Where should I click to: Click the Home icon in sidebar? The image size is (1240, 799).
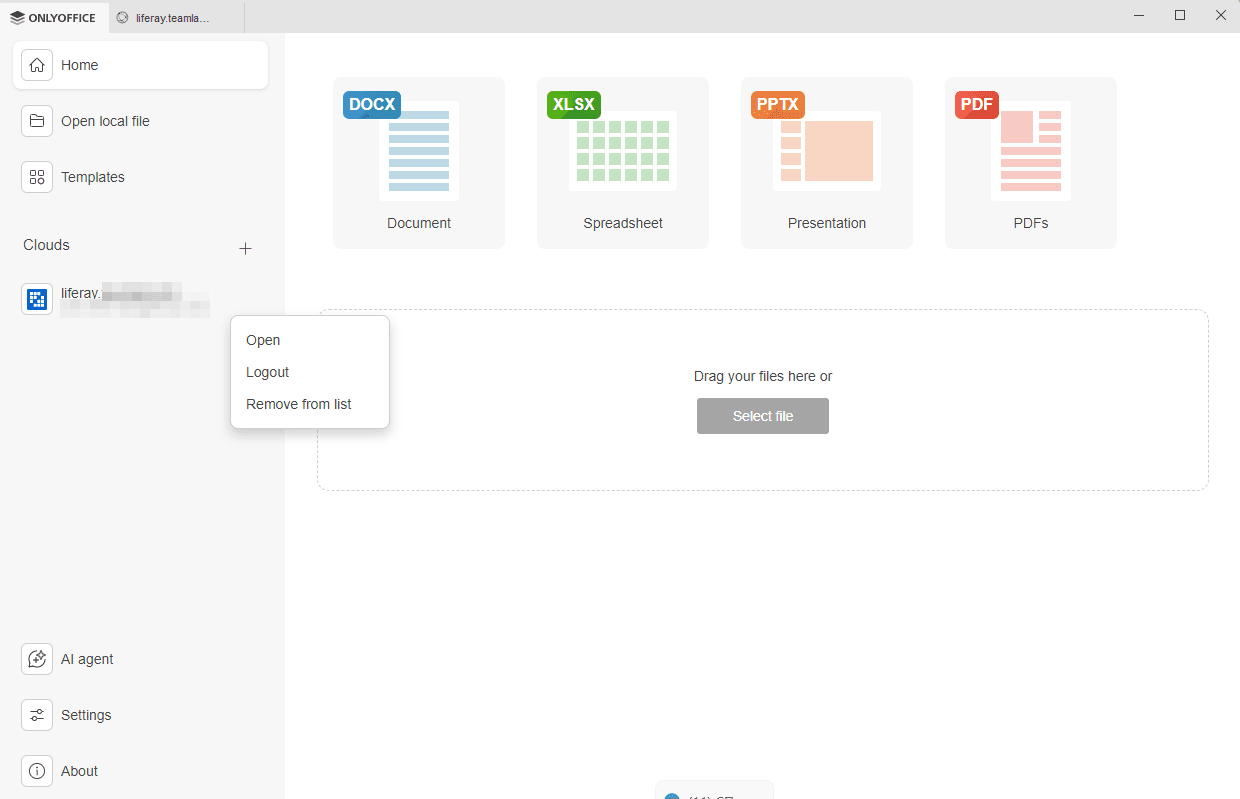tap(37, 65)
